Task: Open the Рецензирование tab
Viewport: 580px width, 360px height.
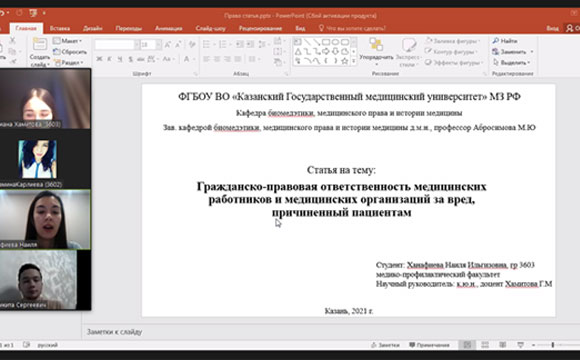Action: [x=260, y=28]
